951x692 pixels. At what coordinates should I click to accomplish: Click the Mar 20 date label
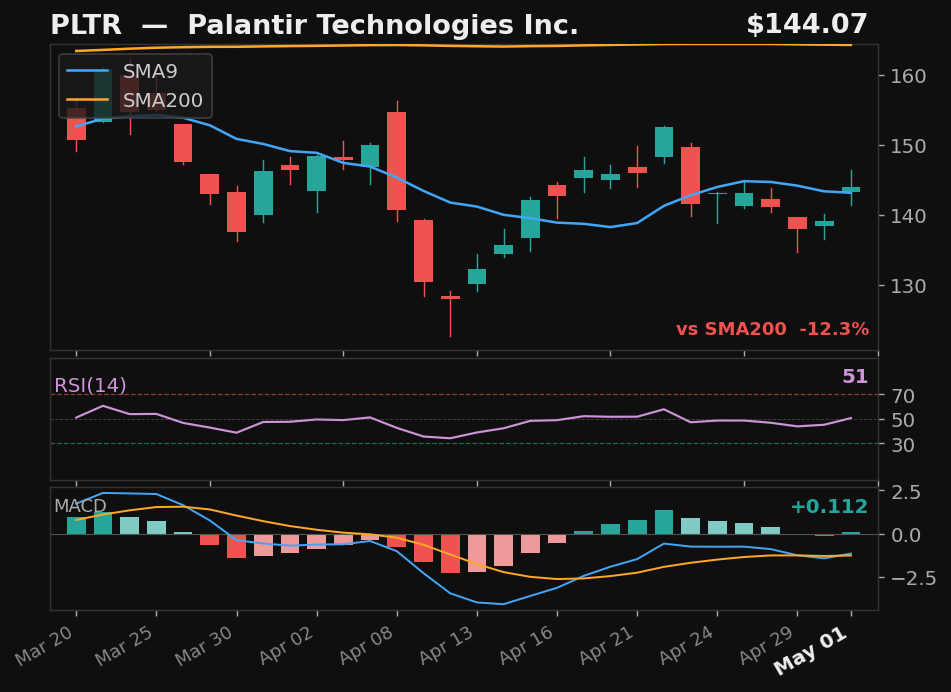[46, 645]
